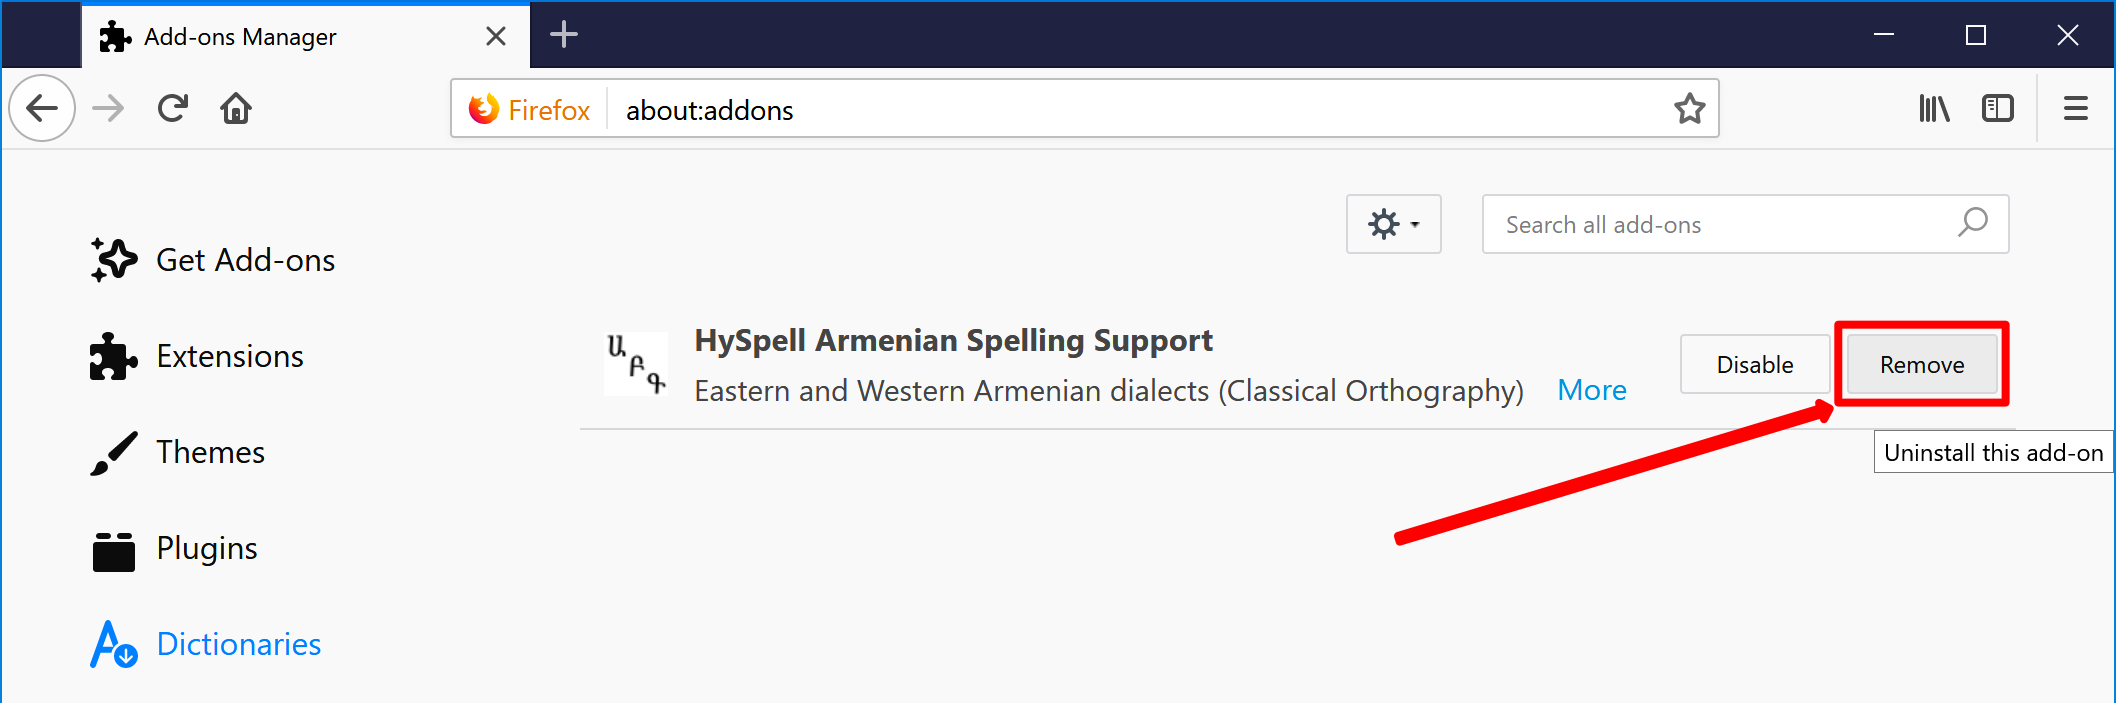Reload the current page
The width and height of the screenshot is (2116, 703).
[173, 108]
